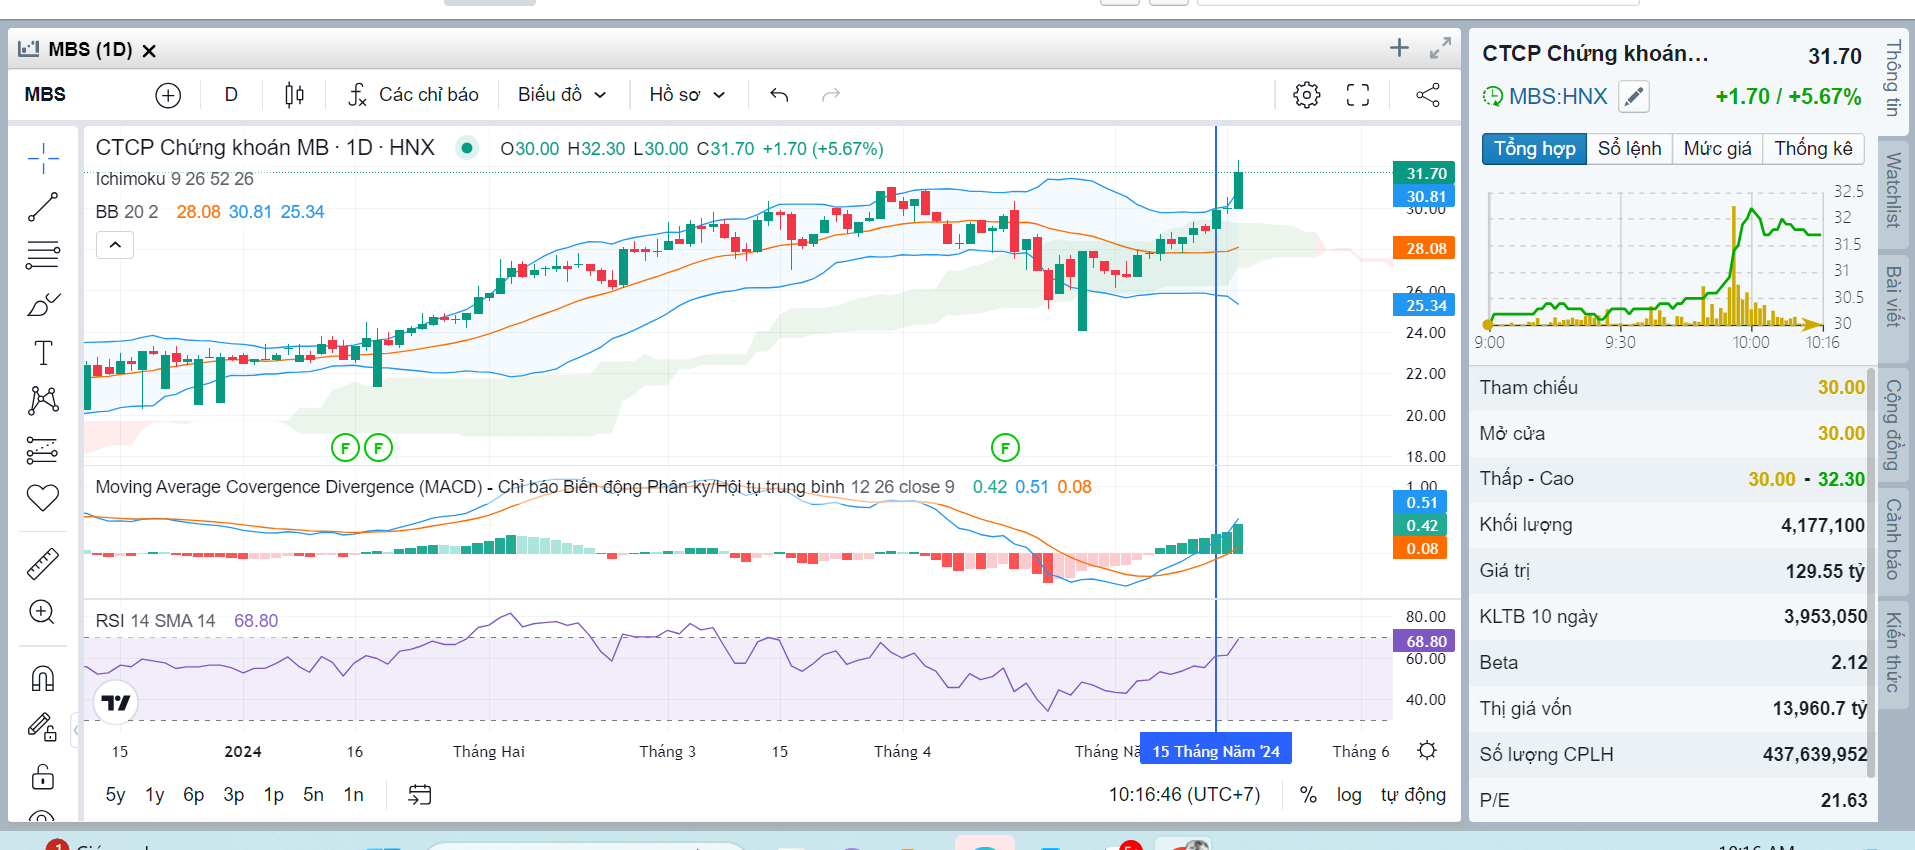Image resolution: width=1915 pixels, height=850 pixels.
Task: Click the heart favorites icon
Action: click(43, 498)
